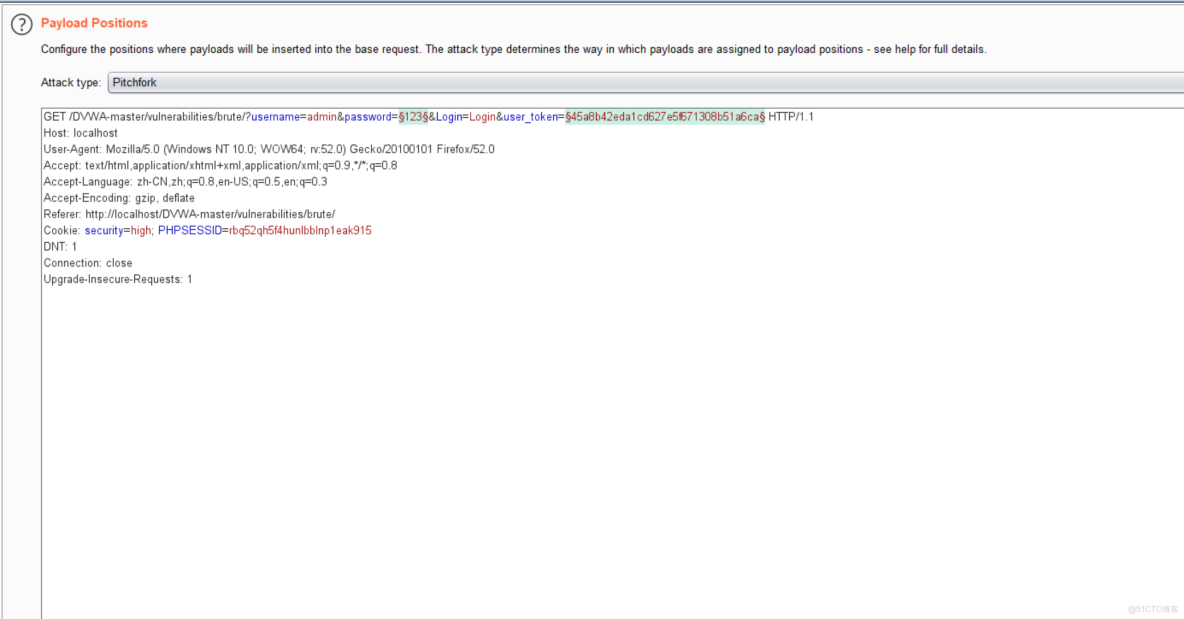Viewport: 1184px width, 619px height.
Task: Click the DNT: 1 header line
Action: 58,246
